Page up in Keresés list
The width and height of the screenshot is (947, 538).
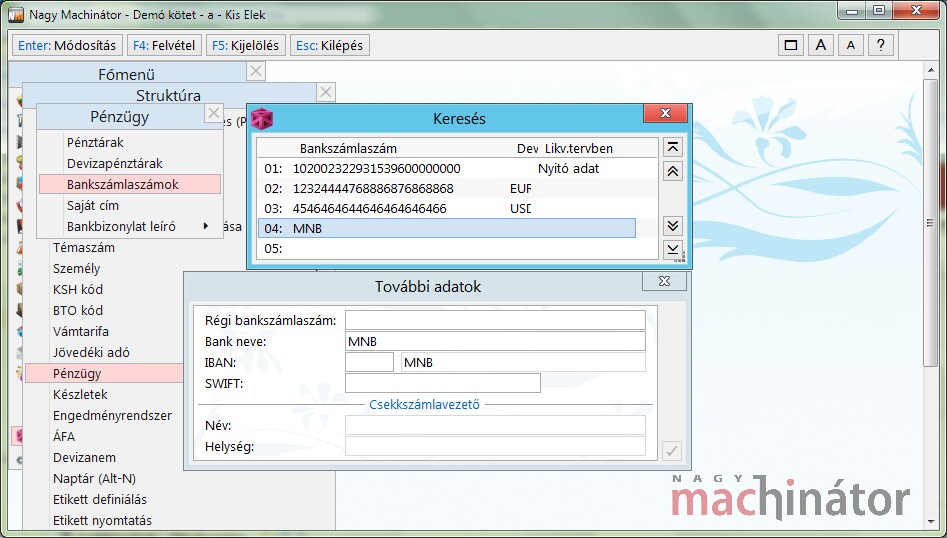673,171
